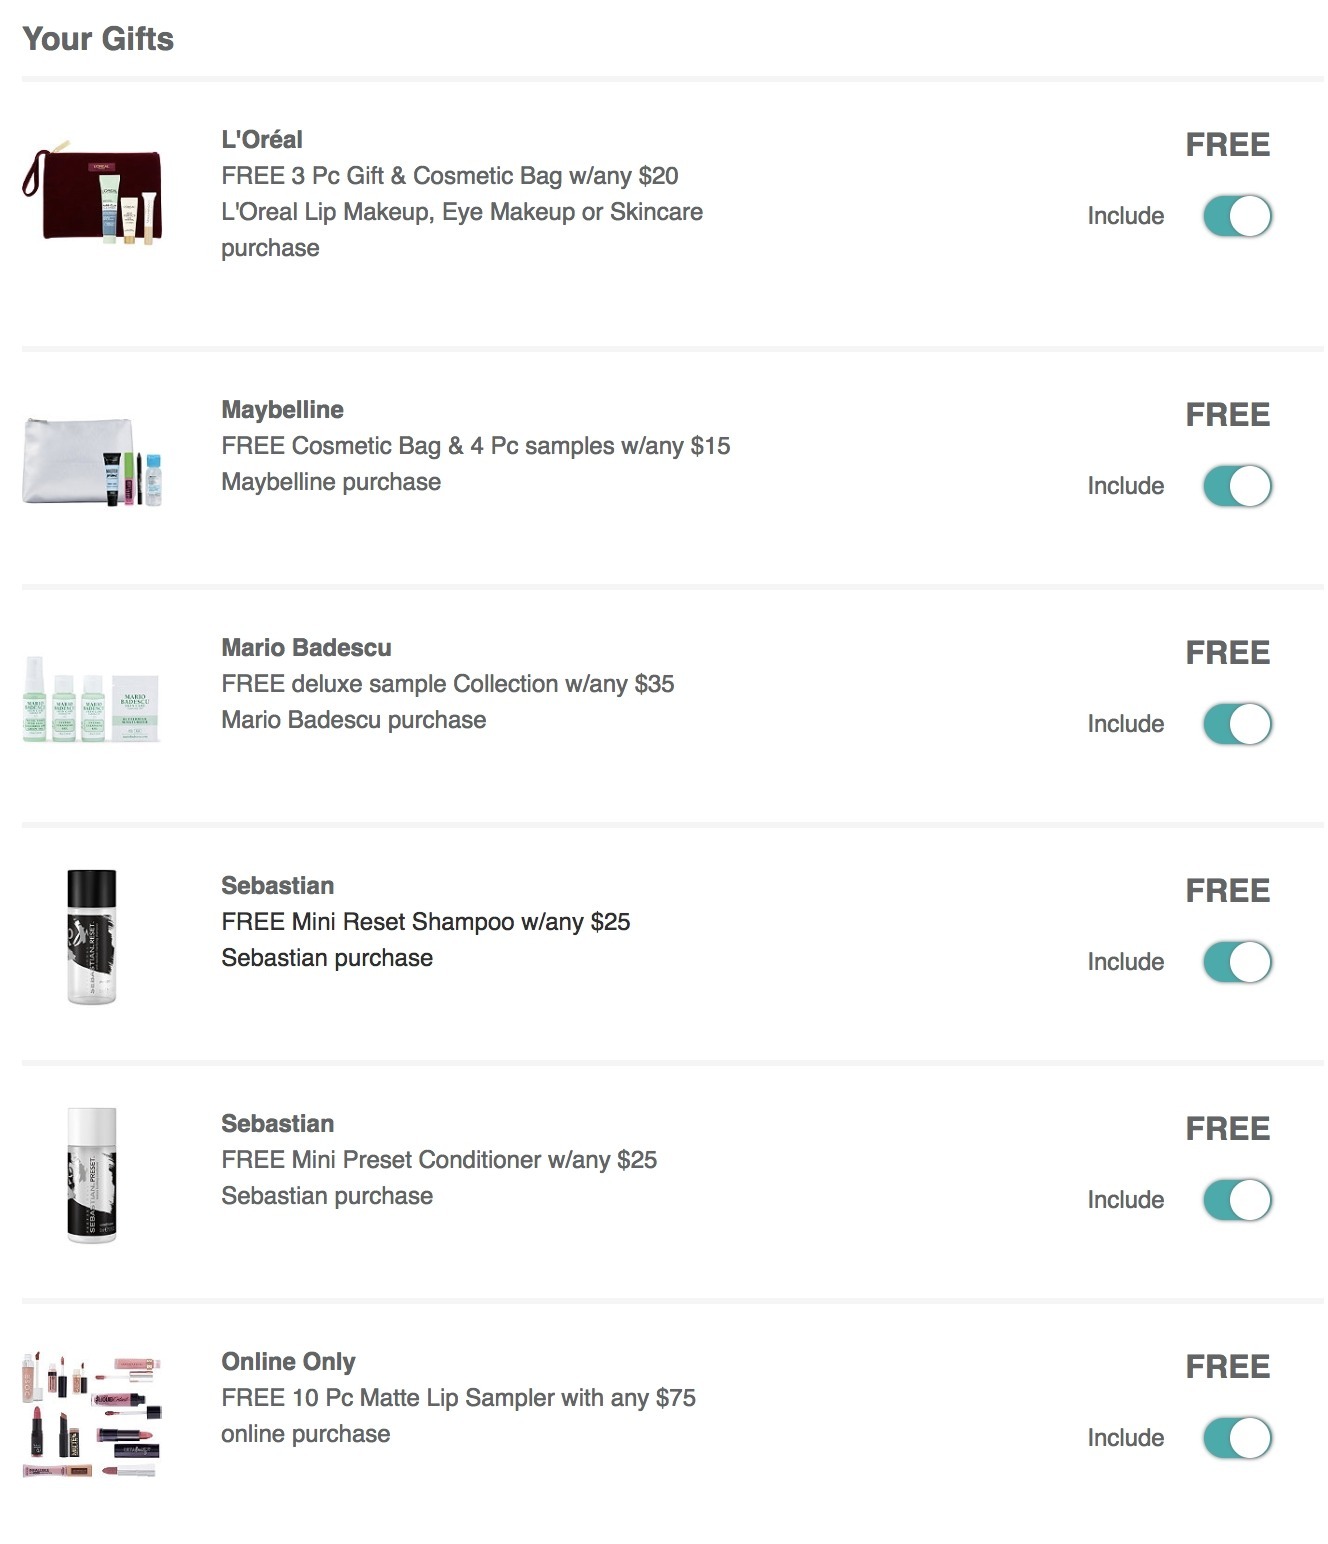Select the Sebastian Preset Conditioner bottle image
The image size is (1328, 1544).
coord(92,1175)
